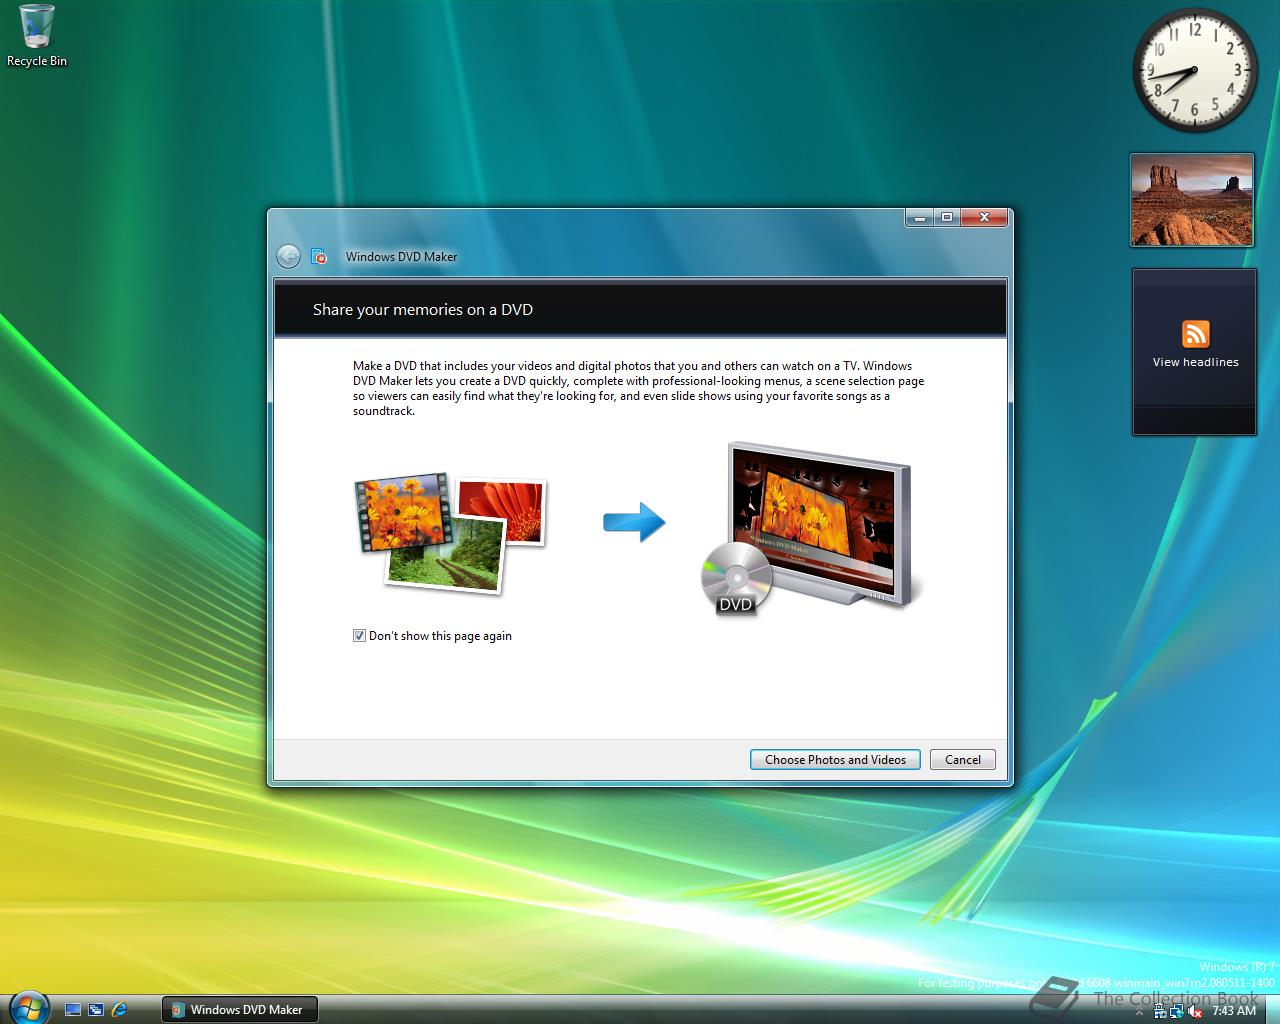Cancel the Windows DVD Maker wizard

(963, 760)
